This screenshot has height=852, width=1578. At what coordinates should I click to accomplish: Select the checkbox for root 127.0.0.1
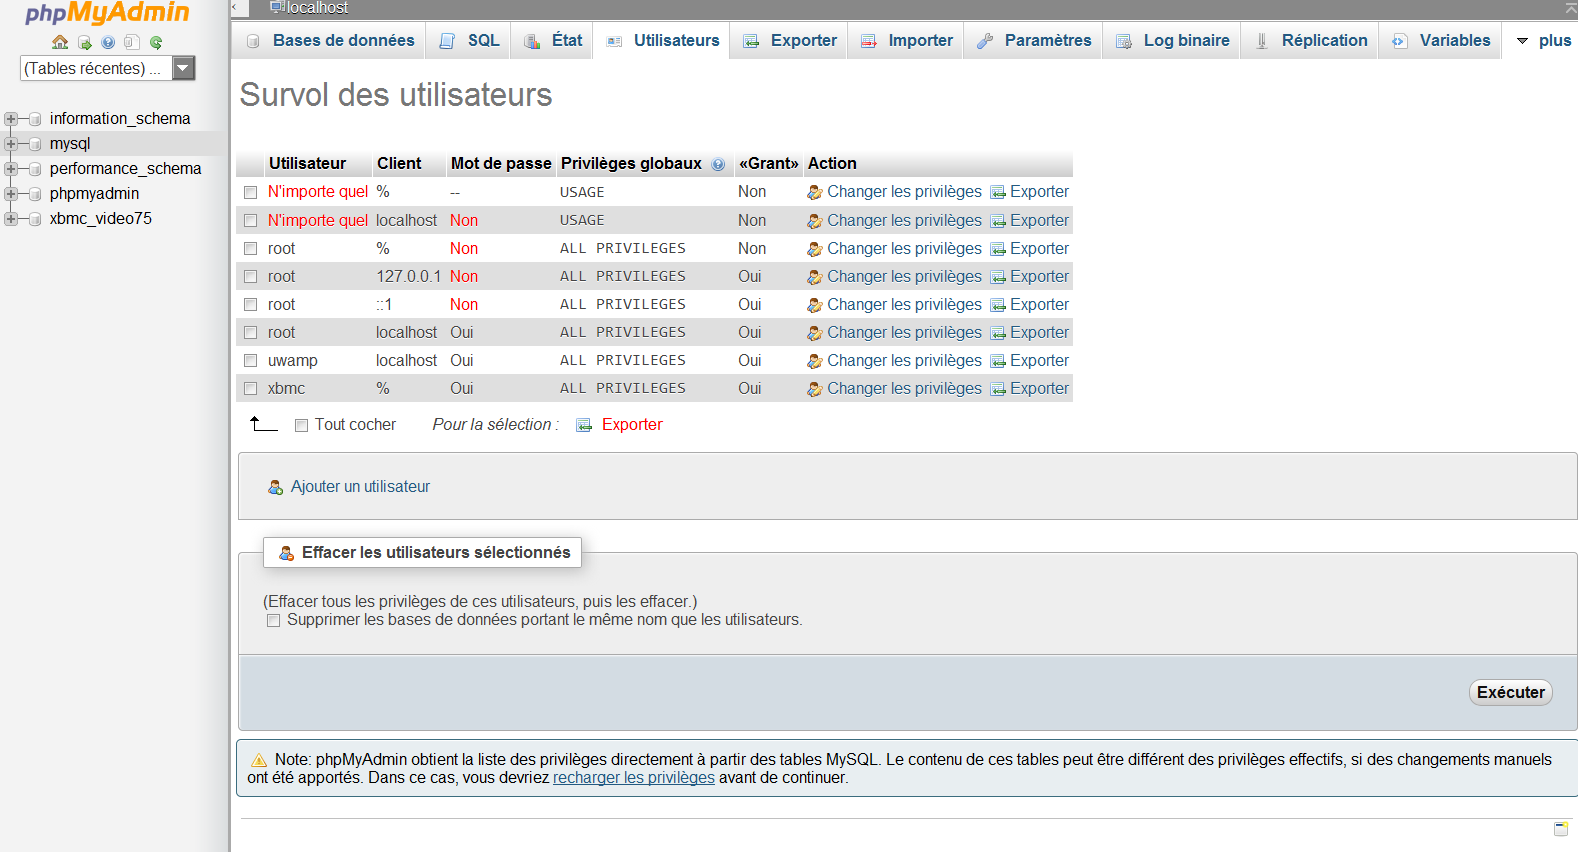click(x=251, y=277)
